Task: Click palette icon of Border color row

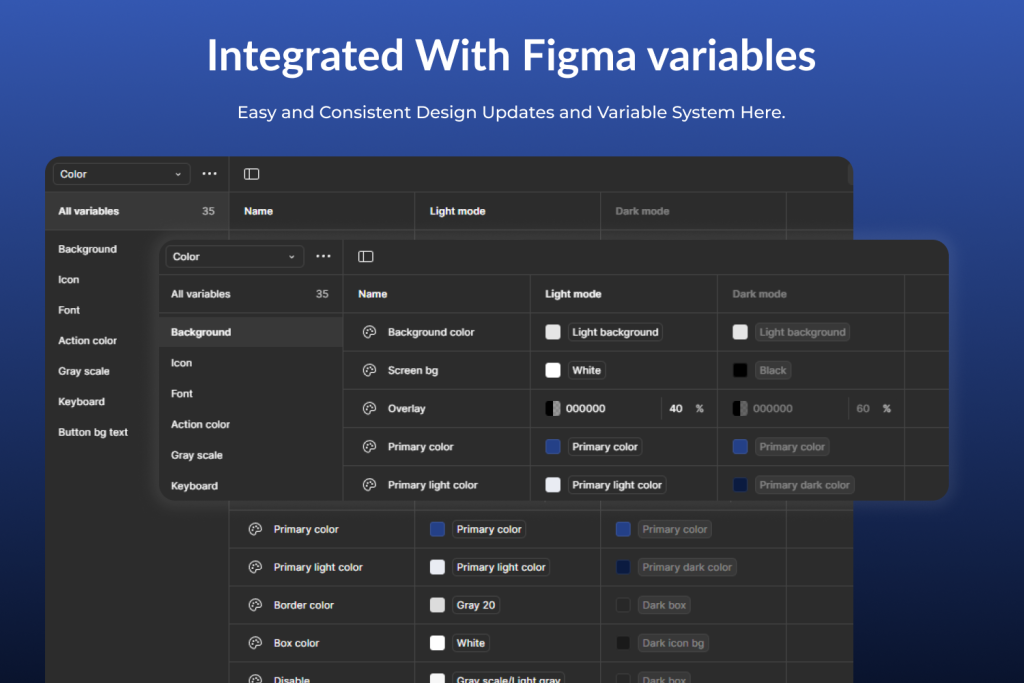Action: [x=255, y=605]
